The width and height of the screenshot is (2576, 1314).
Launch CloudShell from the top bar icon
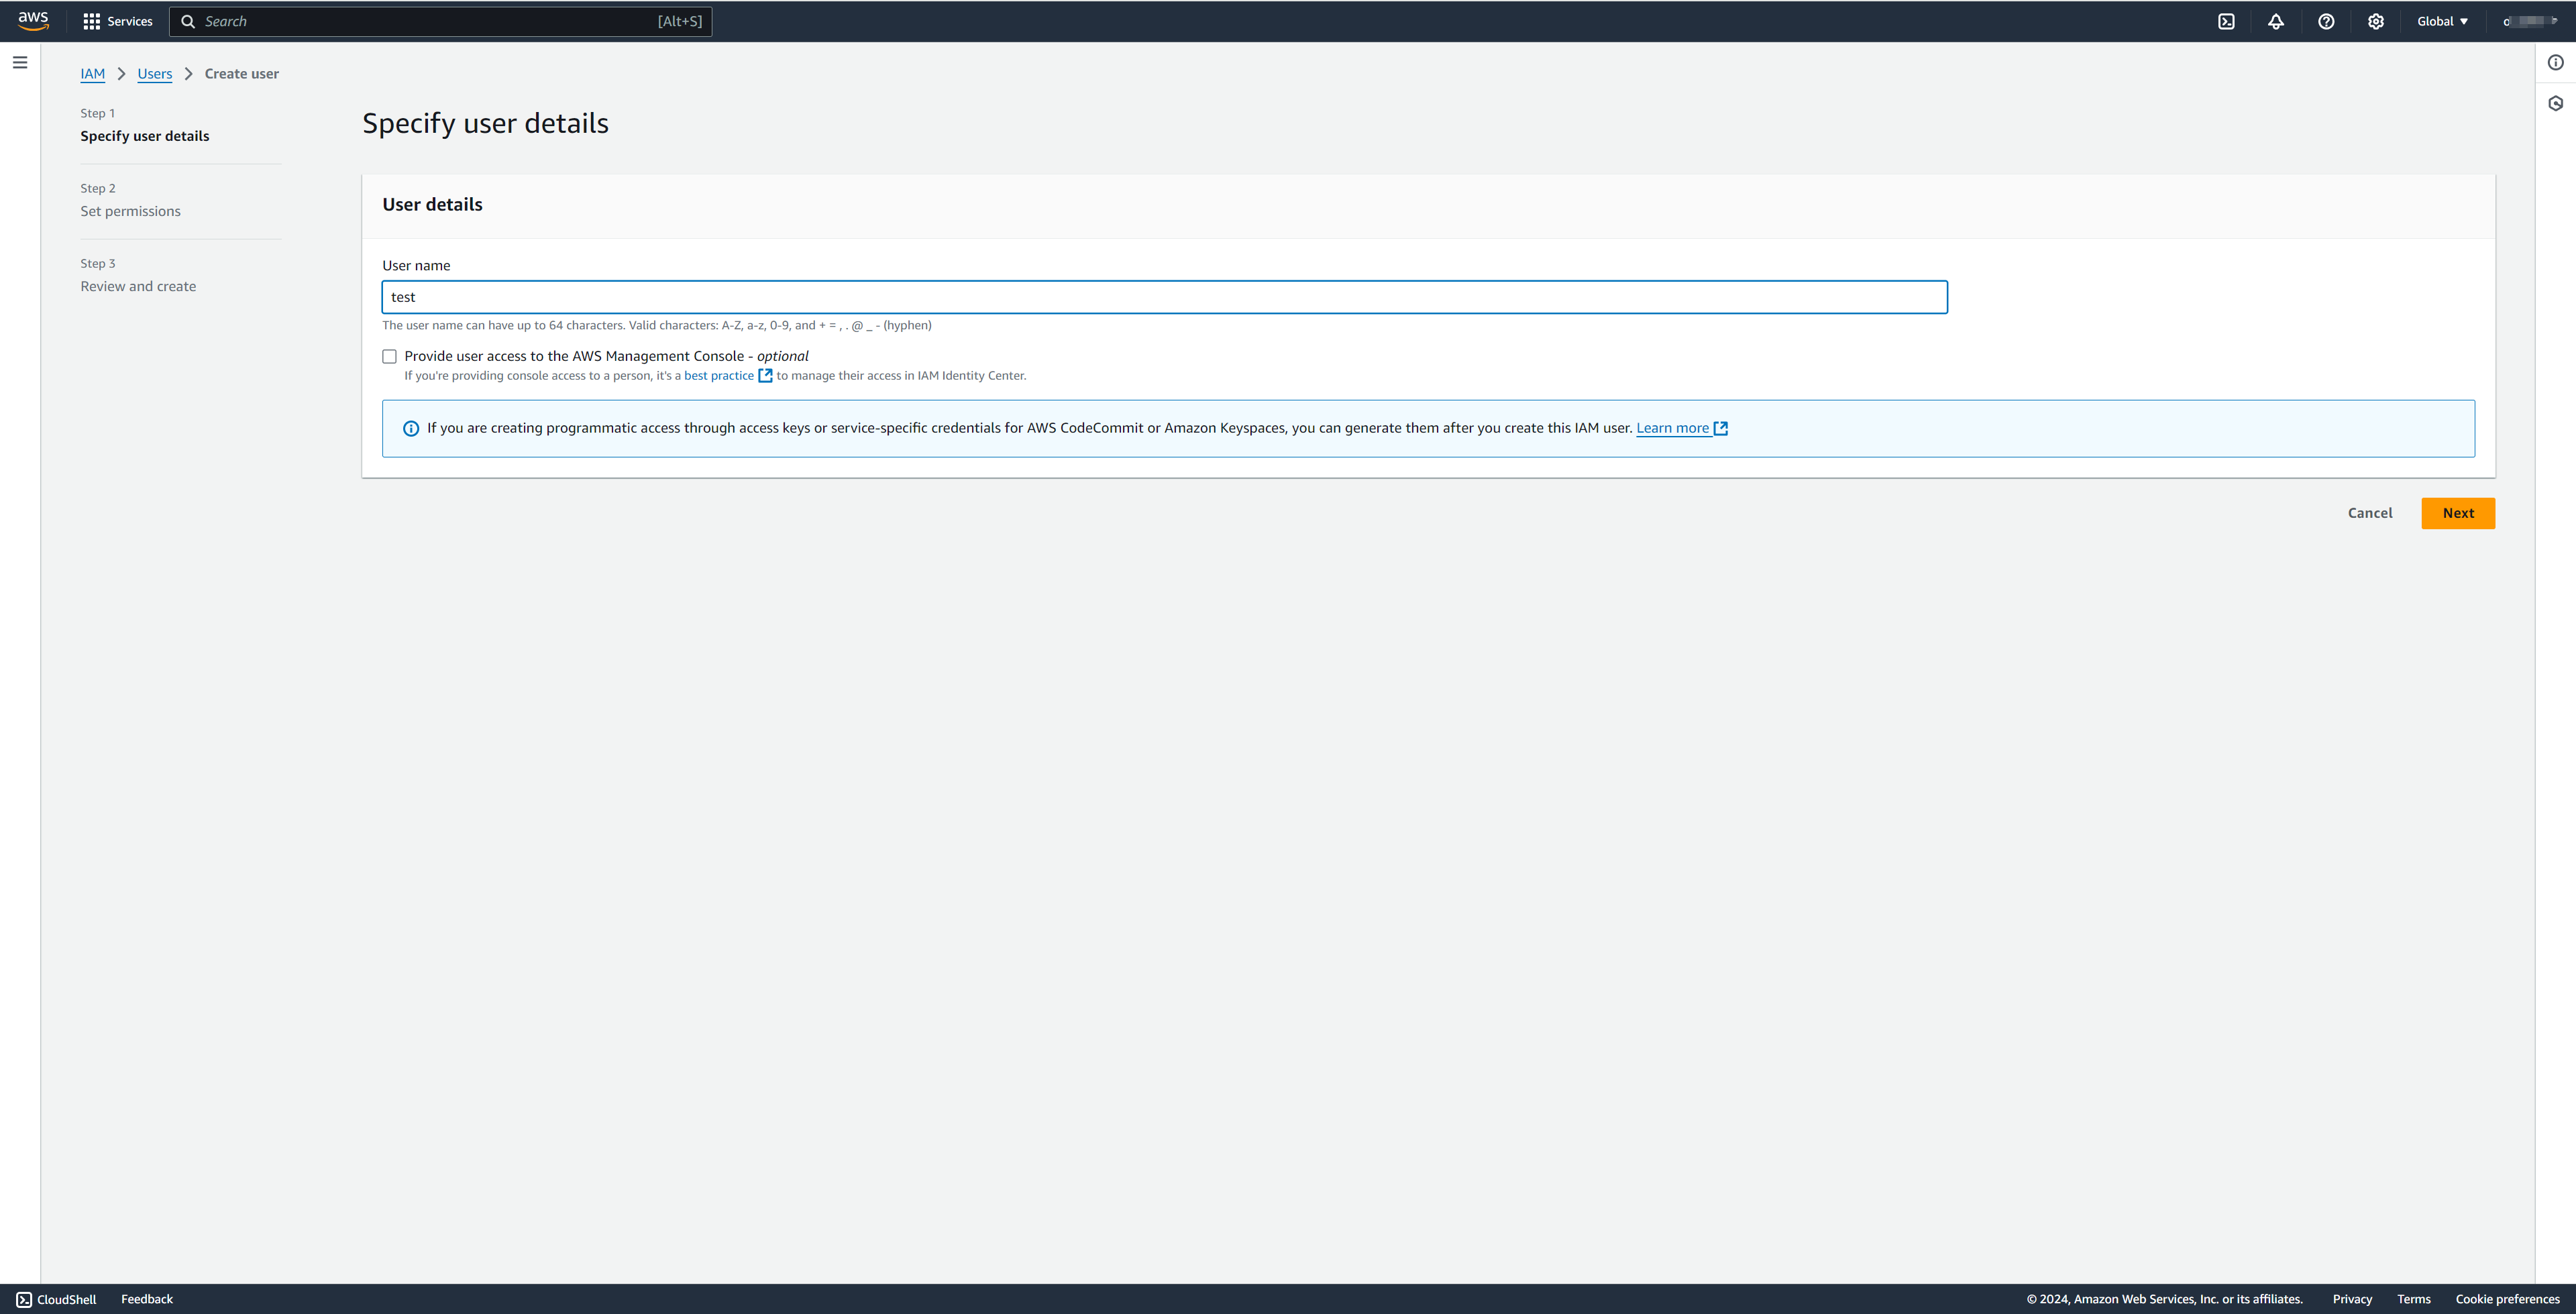[x=2226, y=21]
